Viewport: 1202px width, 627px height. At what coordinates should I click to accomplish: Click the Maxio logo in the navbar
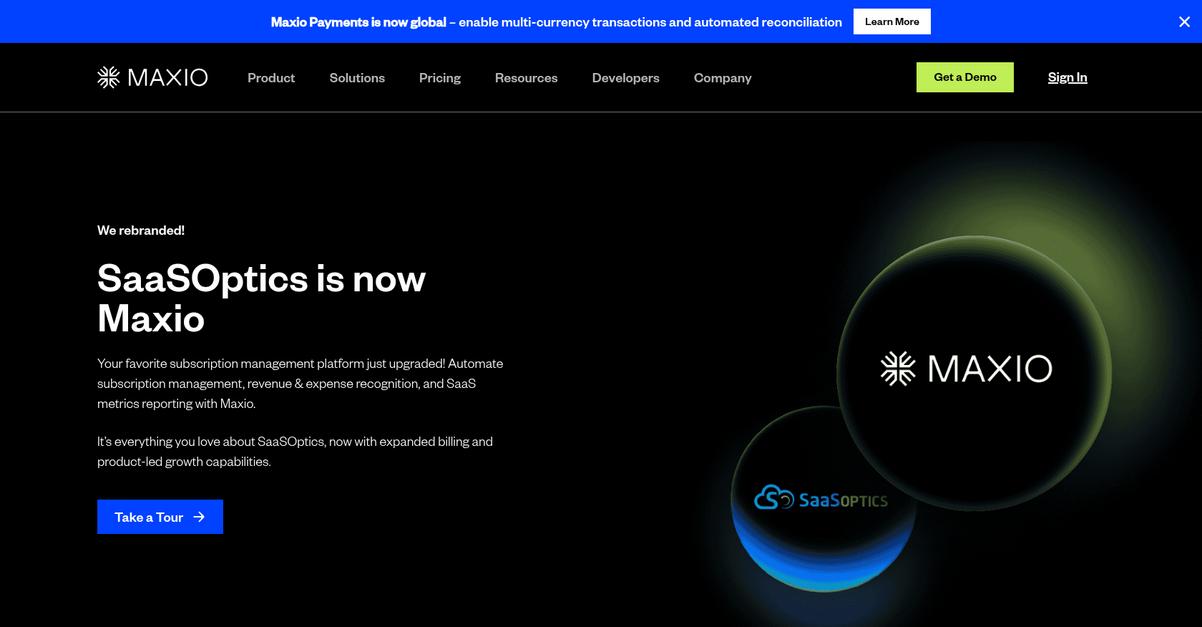(152, 77)
